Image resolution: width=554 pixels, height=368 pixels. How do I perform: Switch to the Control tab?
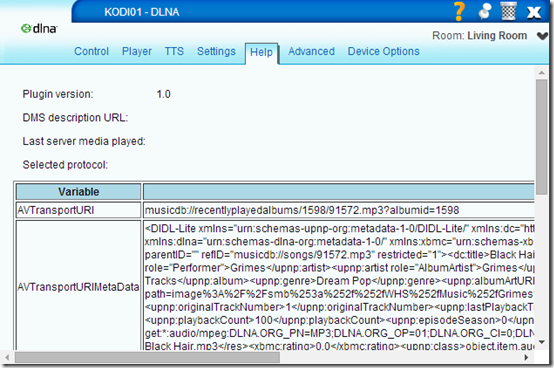click(92, 51)
